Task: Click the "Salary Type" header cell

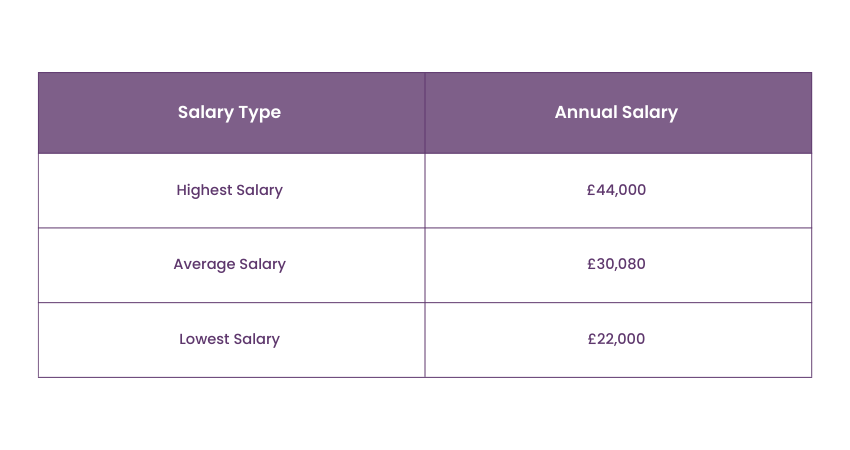Action: pyautogui.click(x=229, y=112)
